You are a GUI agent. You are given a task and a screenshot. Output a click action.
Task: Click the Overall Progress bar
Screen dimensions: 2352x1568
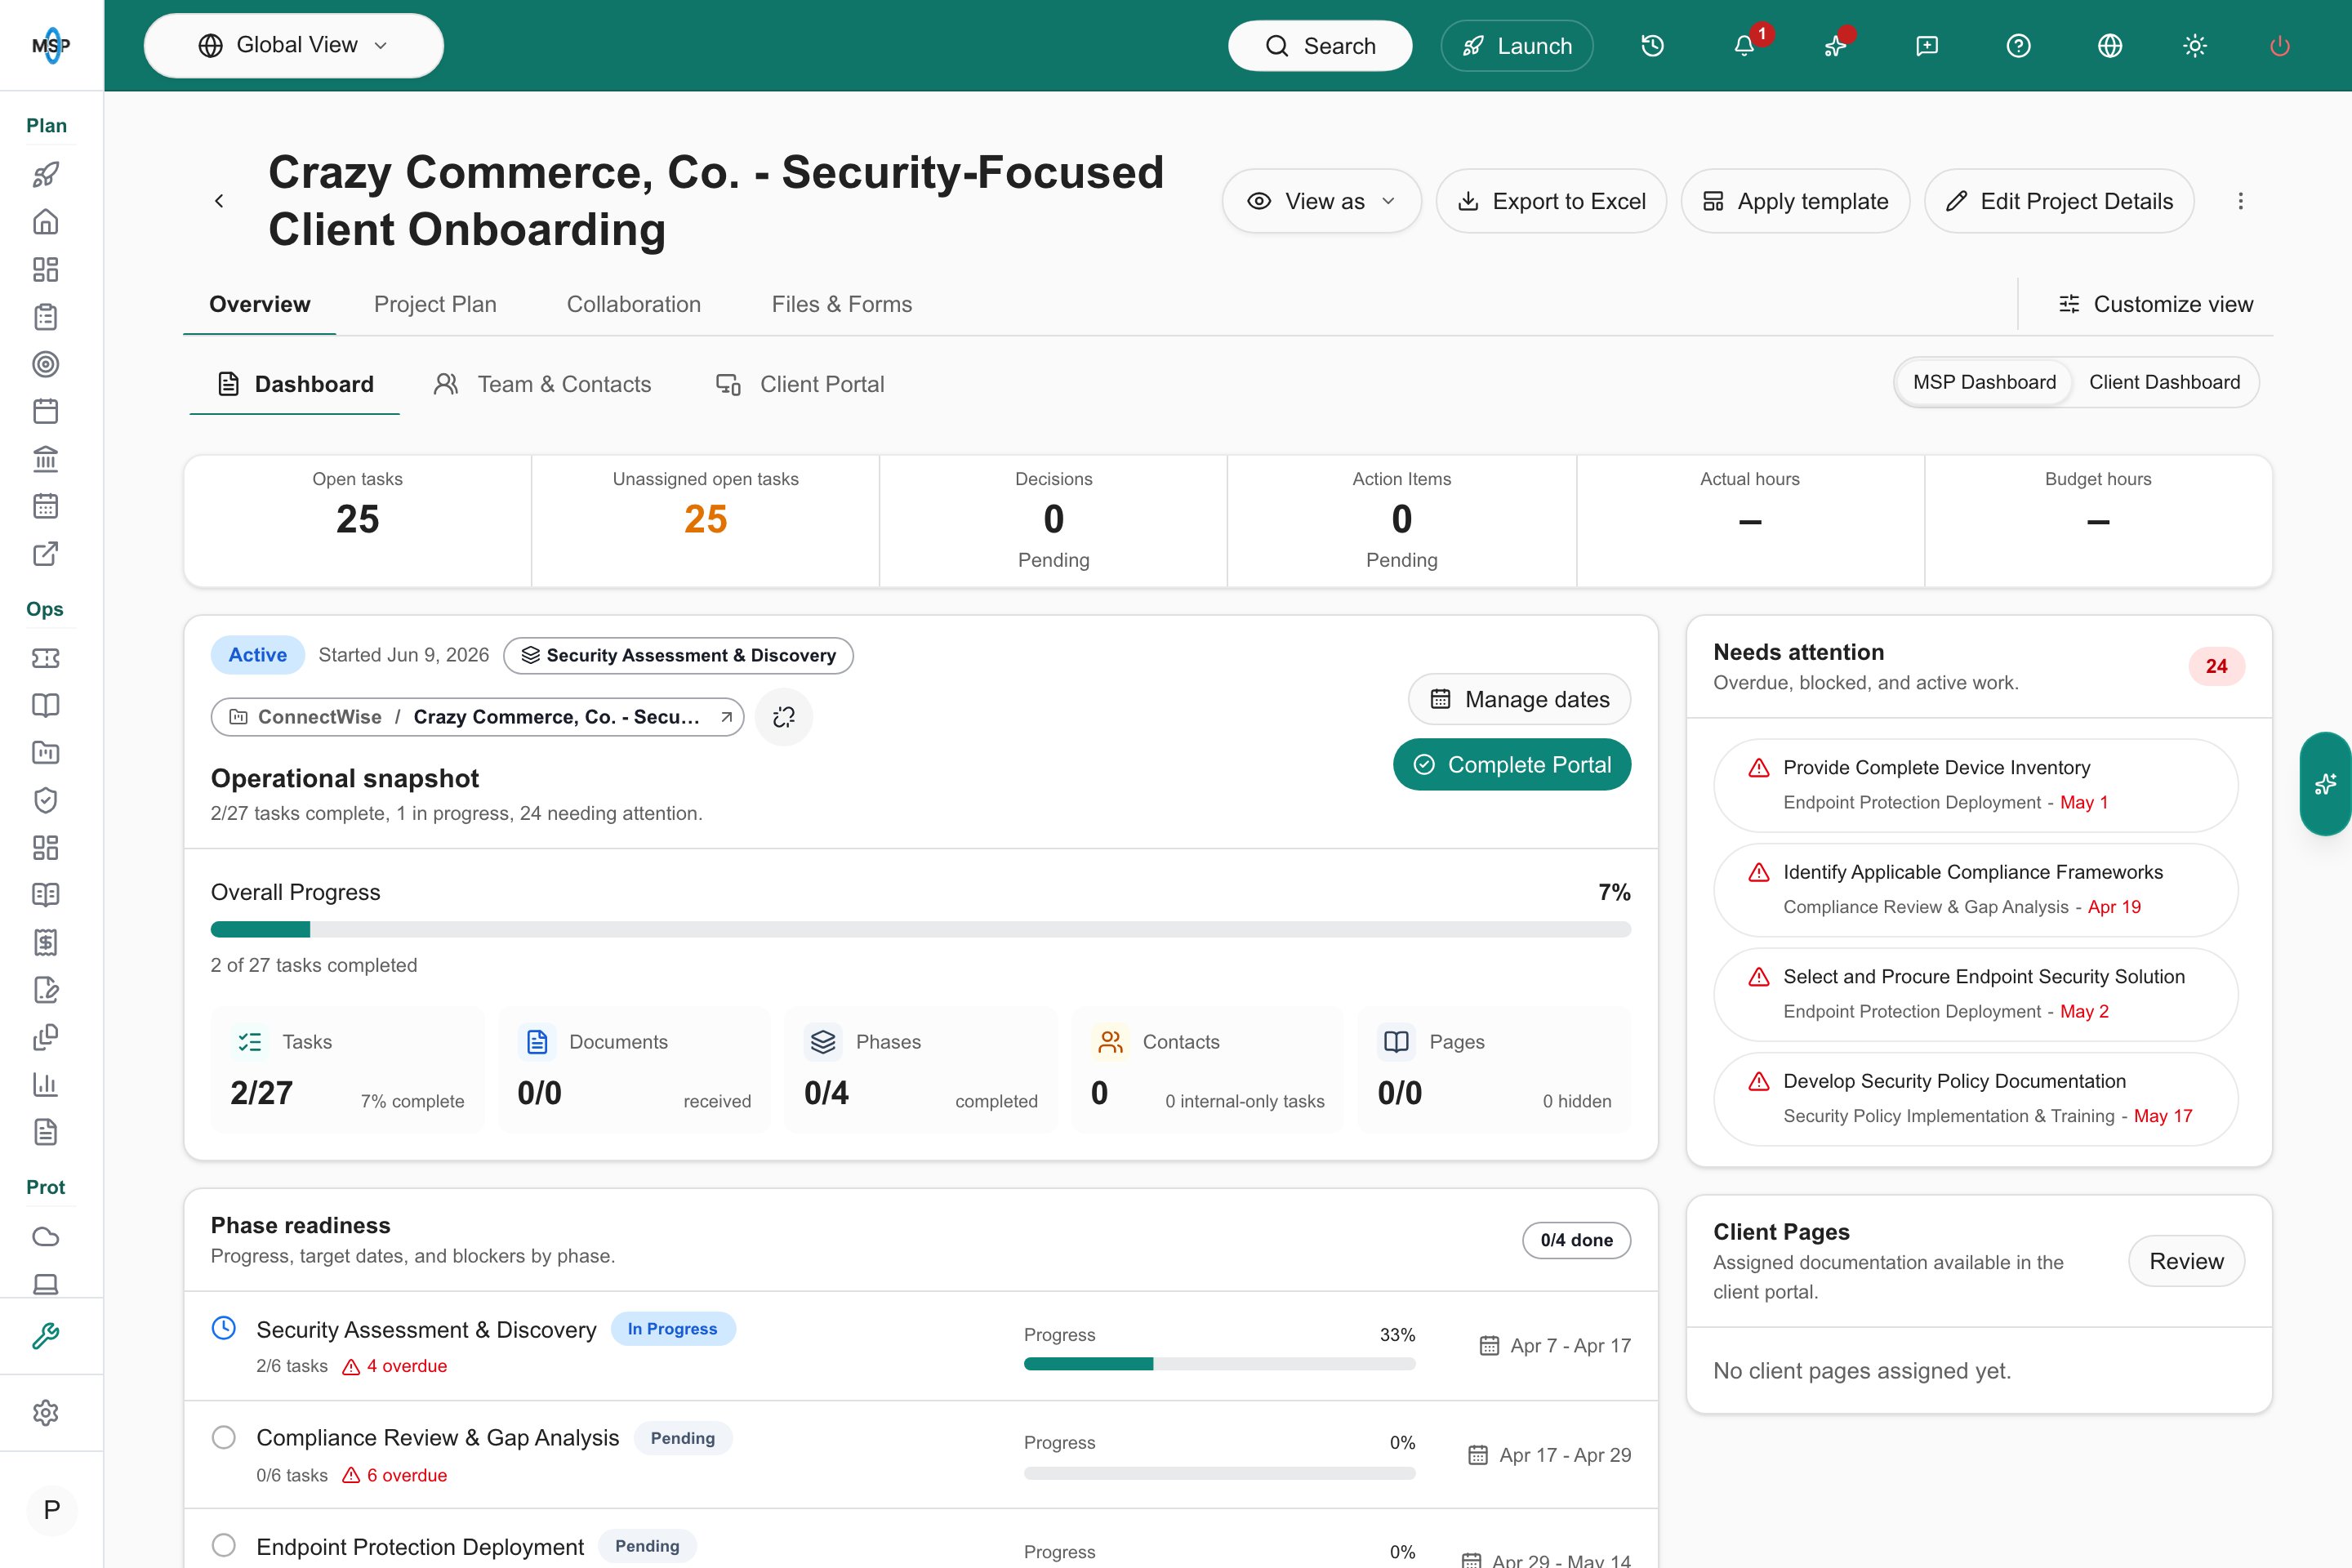click(921, 930)
